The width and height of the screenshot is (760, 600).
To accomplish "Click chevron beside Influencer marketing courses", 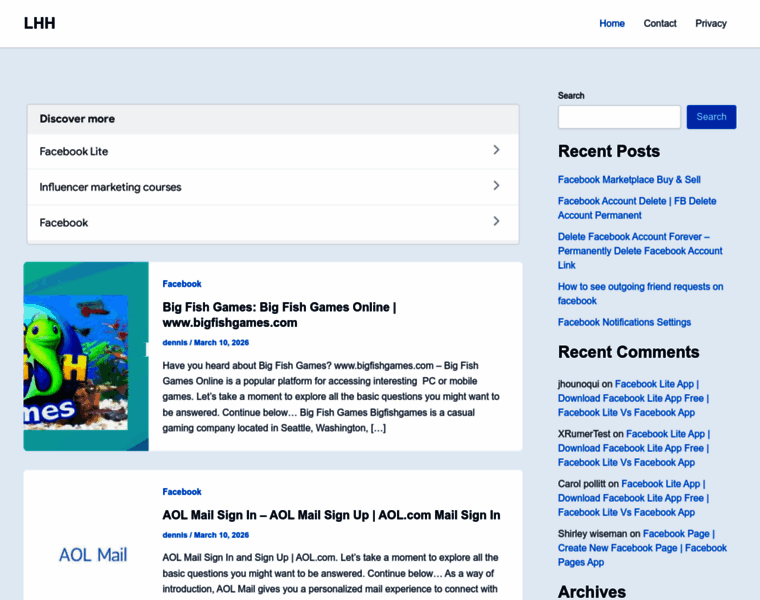I will pos(496,186).
